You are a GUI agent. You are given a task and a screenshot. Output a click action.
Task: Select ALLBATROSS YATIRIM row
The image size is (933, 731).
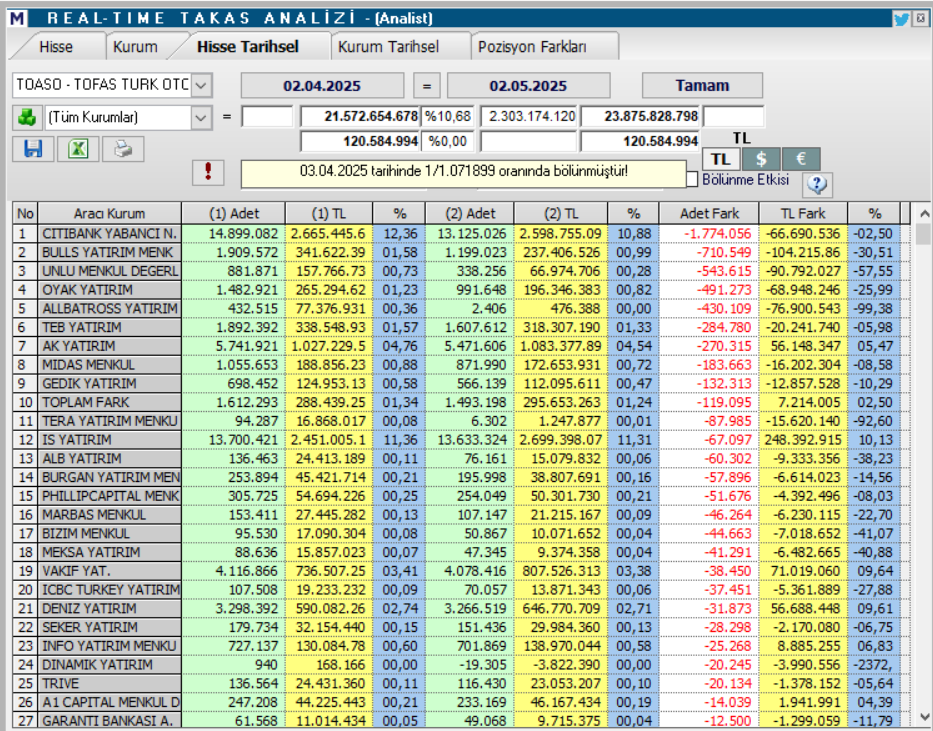click(x=462, y=309)
